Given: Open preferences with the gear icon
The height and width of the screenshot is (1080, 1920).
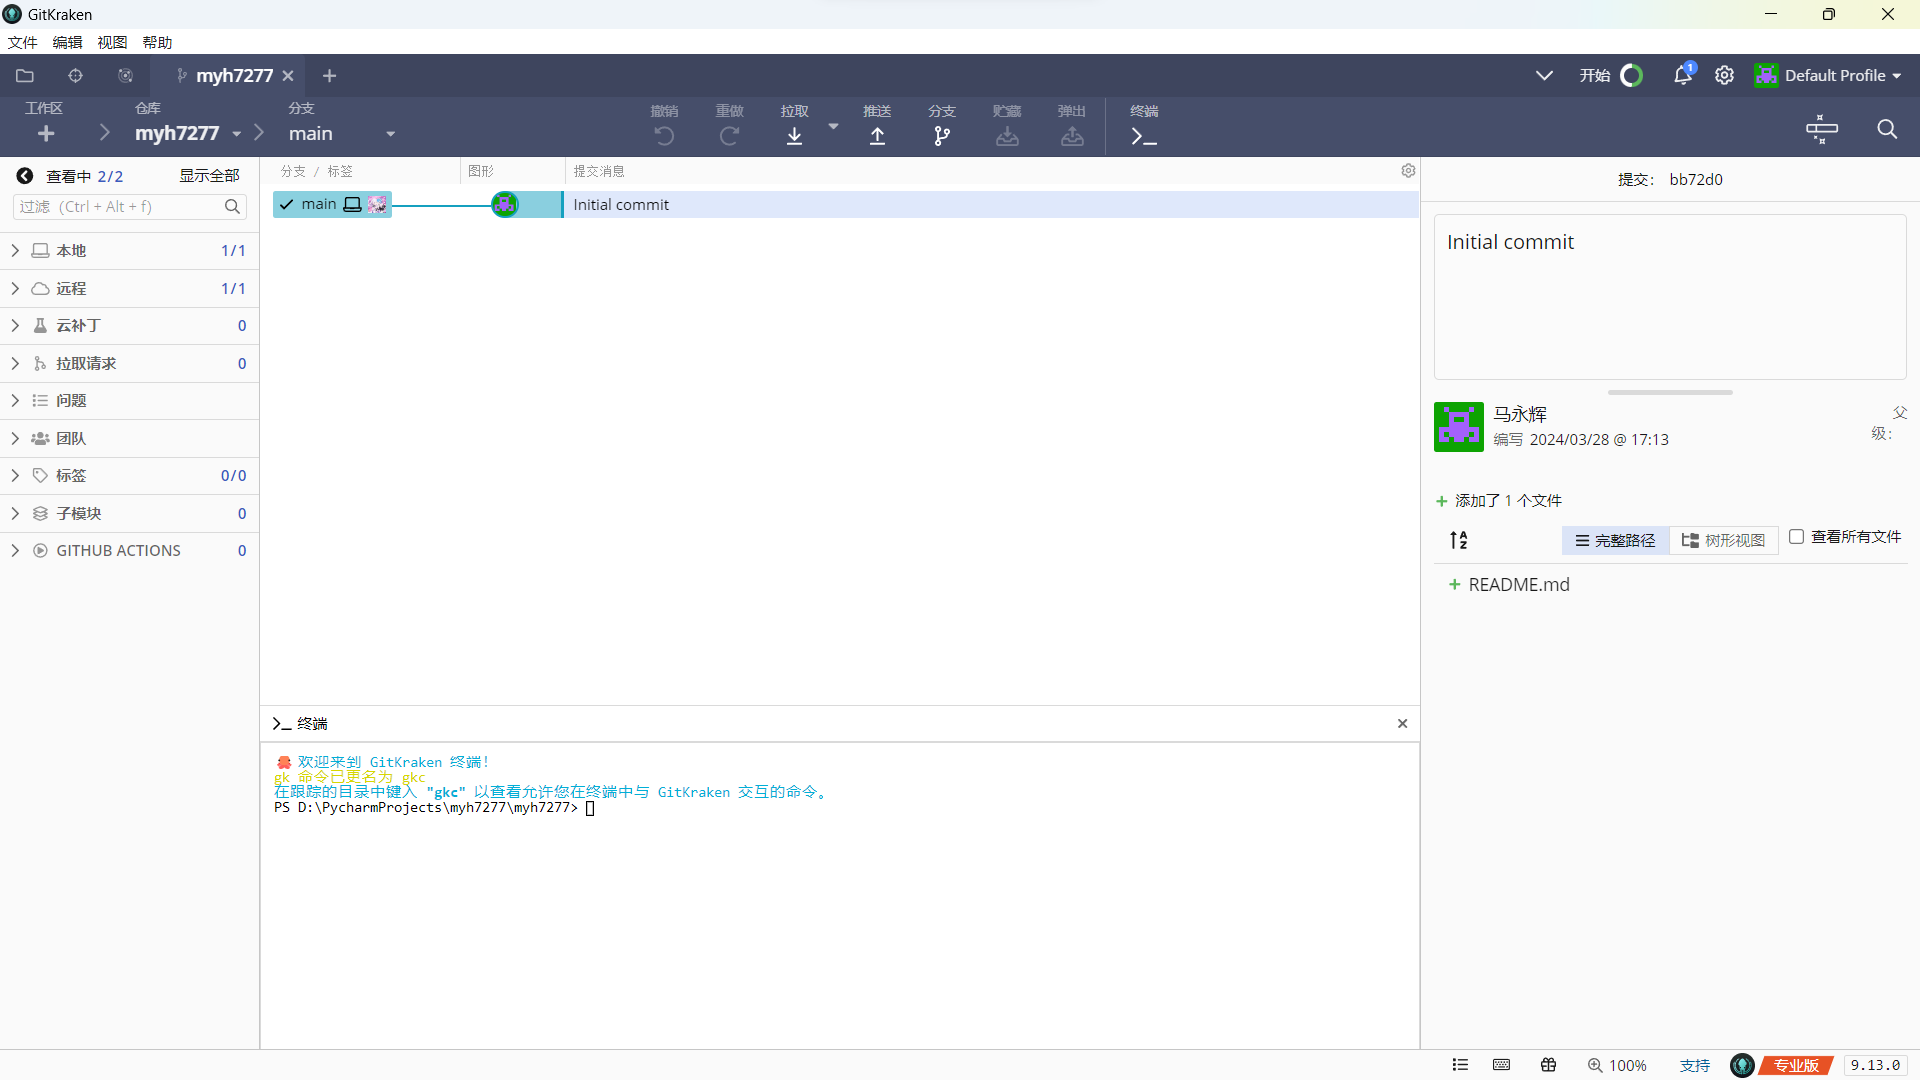Looking at the screenshot, I should (x=1724, y=76).
